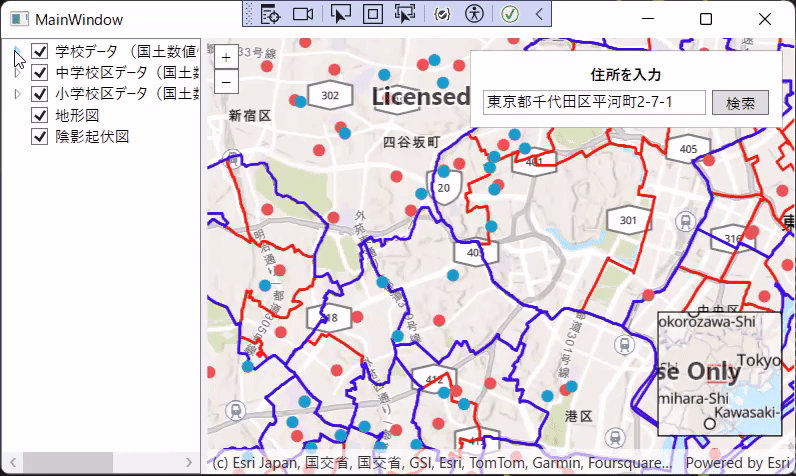The height and width of the screenshot is (476, 796).
Task: Uncheck the 小学校区データ layer checkbox
Action: [x=40, y=93]
